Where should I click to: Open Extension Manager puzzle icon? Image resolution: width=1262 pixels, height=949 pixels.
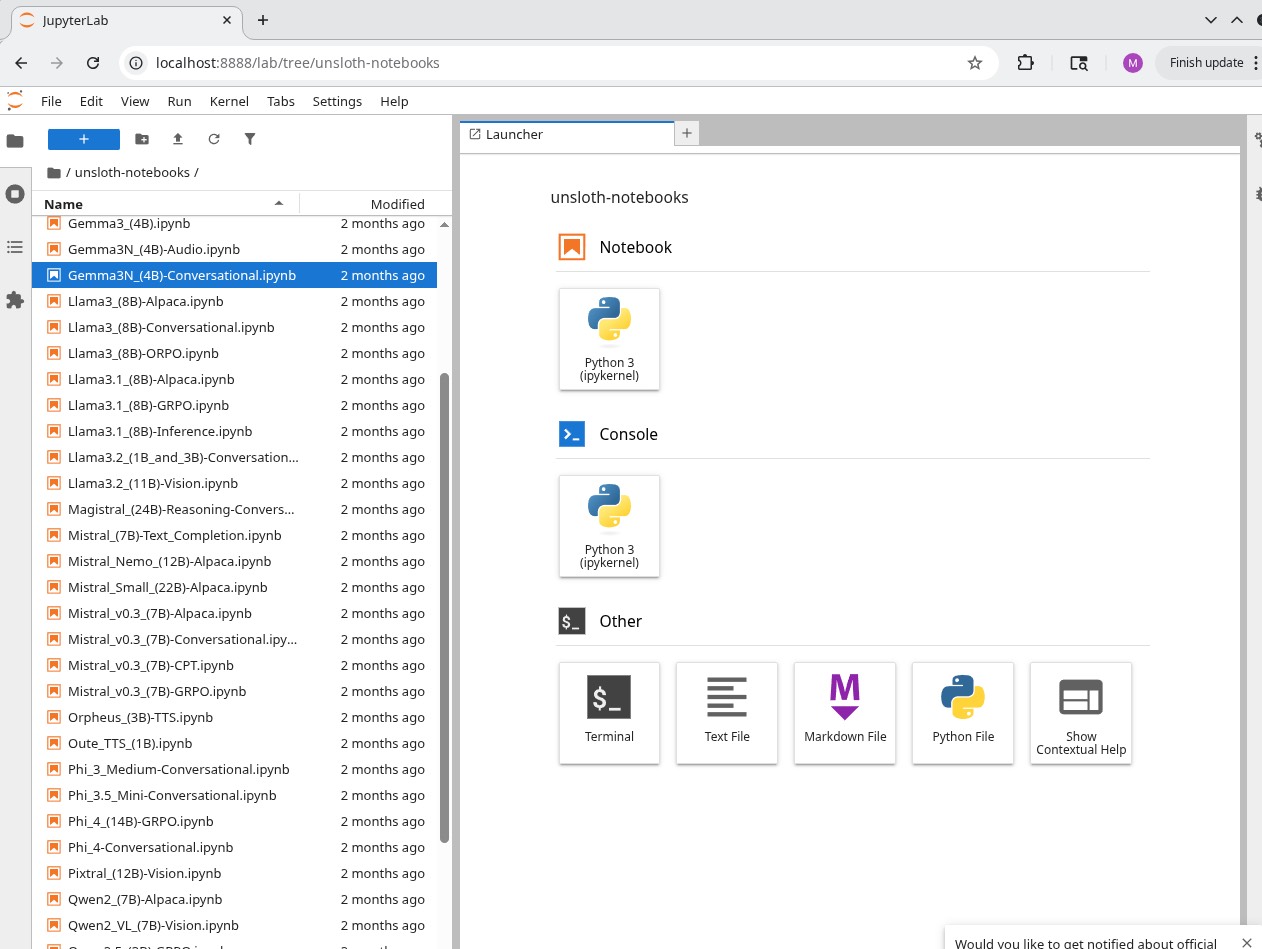15,300
